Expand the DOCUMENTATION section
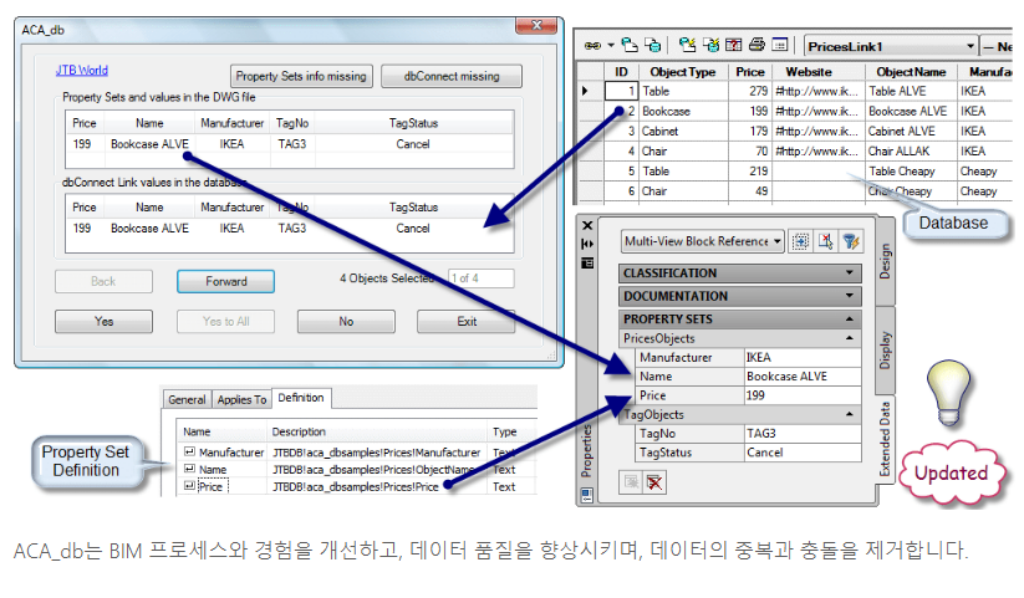The height and width of the screenshot is (598, 1024). pos(850,296)
